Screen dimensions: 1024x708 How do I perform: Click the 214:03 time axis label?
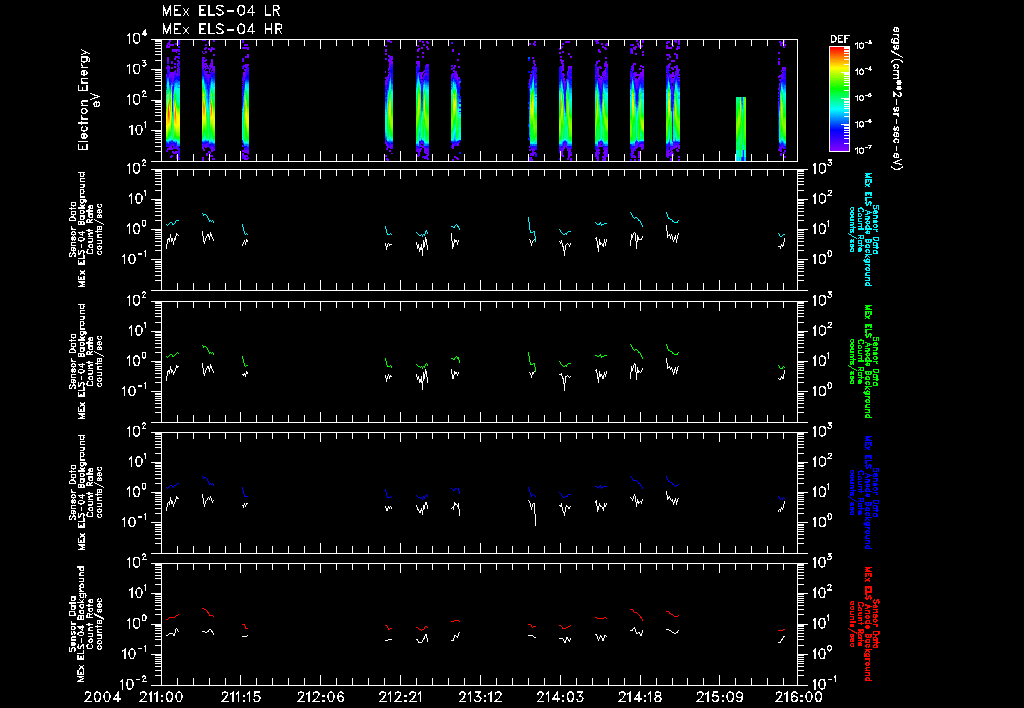(560, 697)
